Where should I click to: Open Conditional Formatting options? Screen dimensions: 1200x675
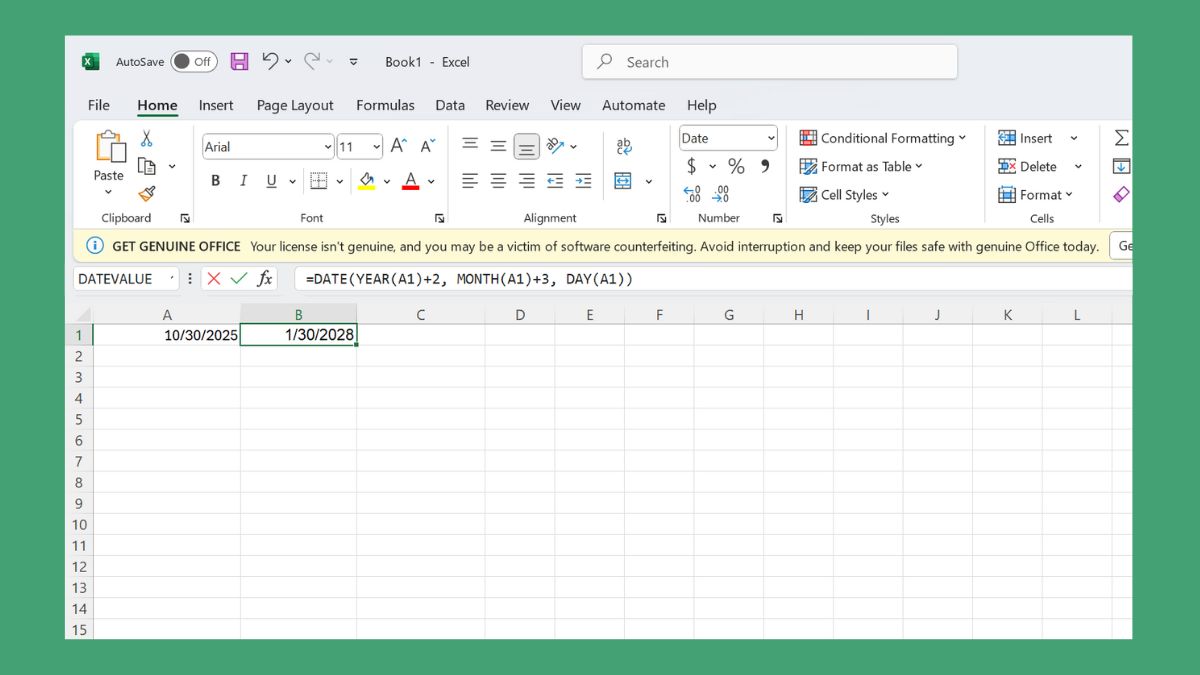point(884,138)
